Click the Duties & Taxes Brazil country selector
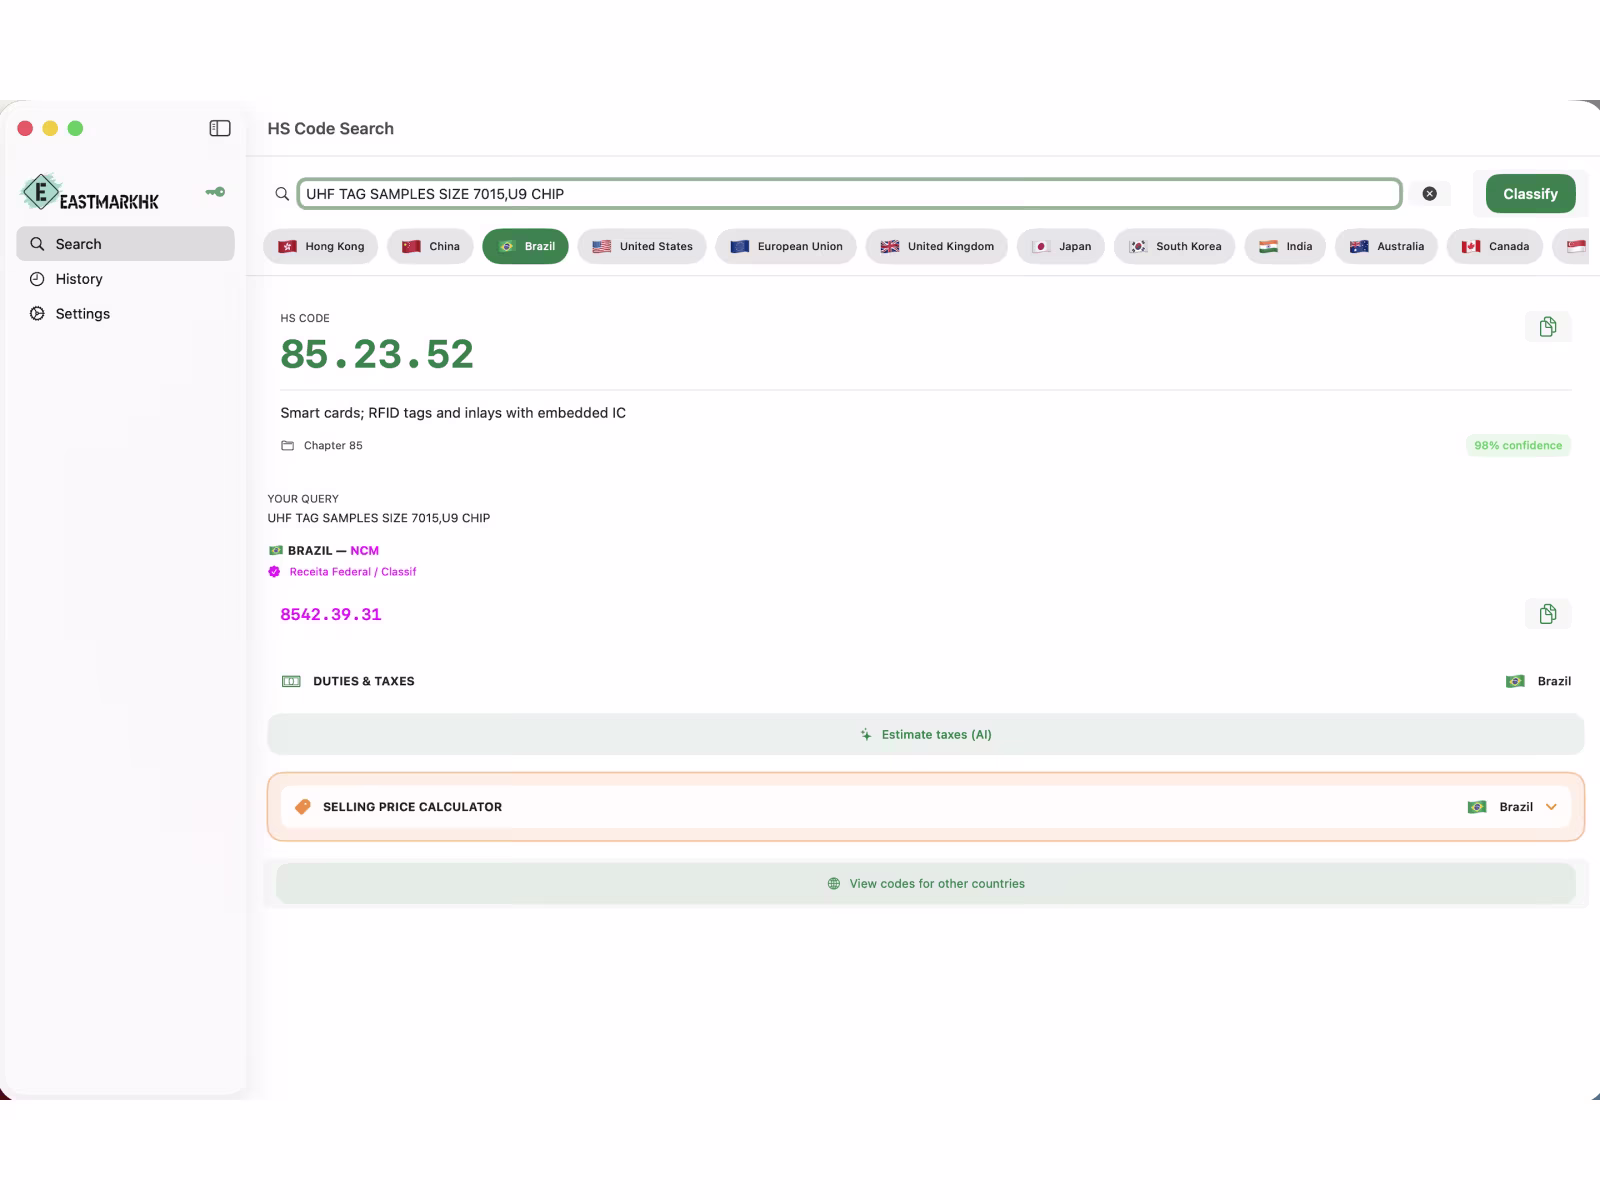This screenshot has height=1200, width=1600. tap(1538, 681)
